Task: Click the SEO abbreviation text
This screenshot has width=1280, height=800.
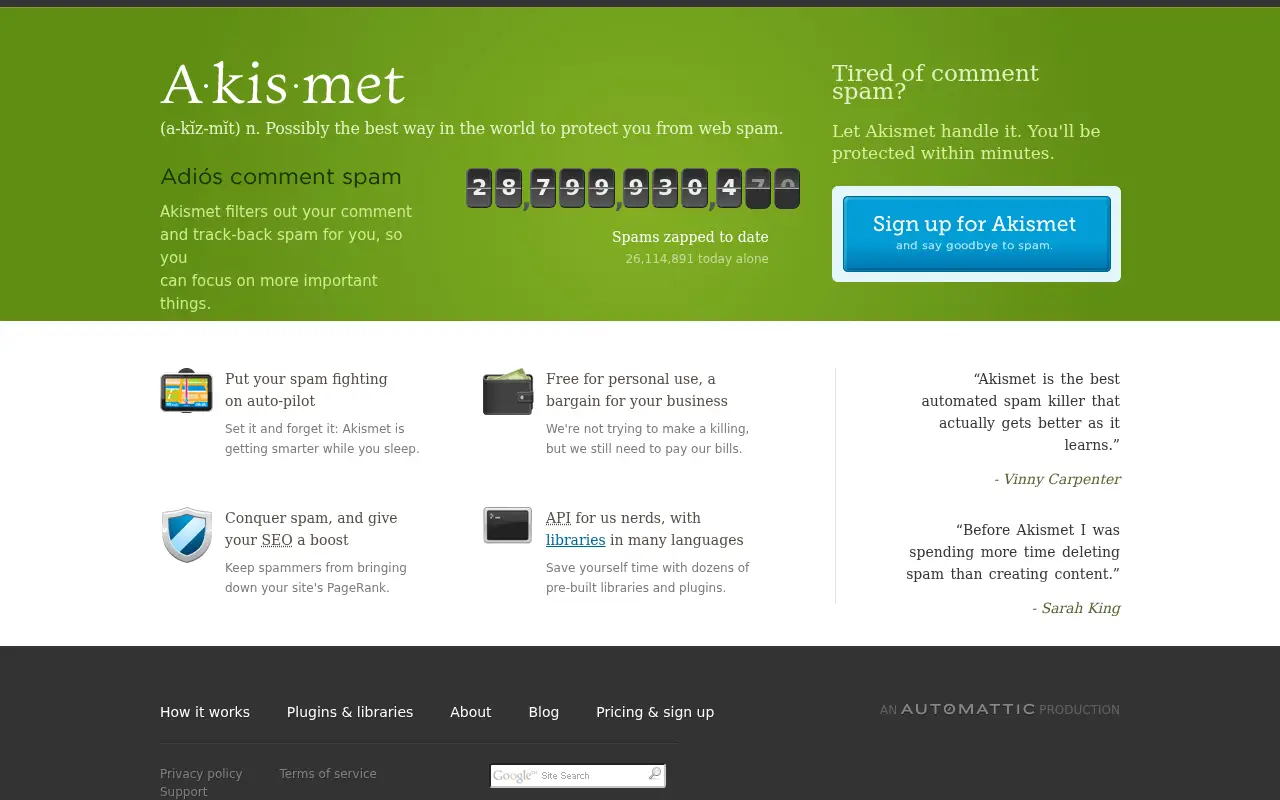Action: (277, 540)
